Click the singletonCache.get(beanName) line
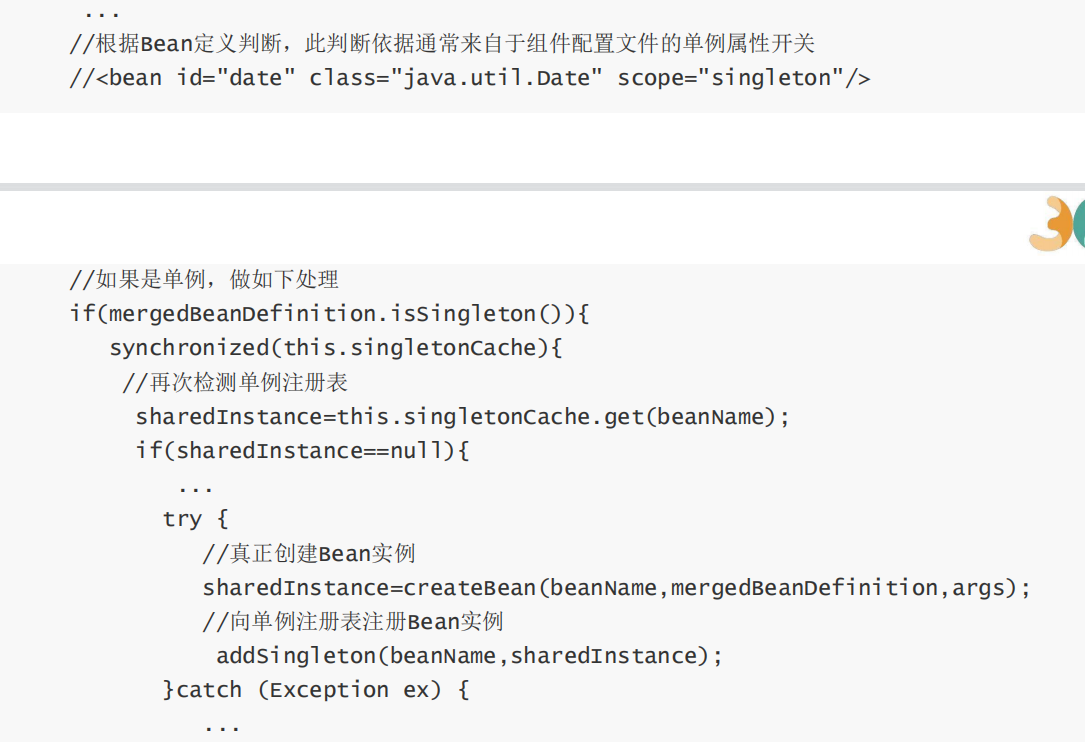Image resolution: width=1085 pixels, height=742 pixels. (462, 417)
